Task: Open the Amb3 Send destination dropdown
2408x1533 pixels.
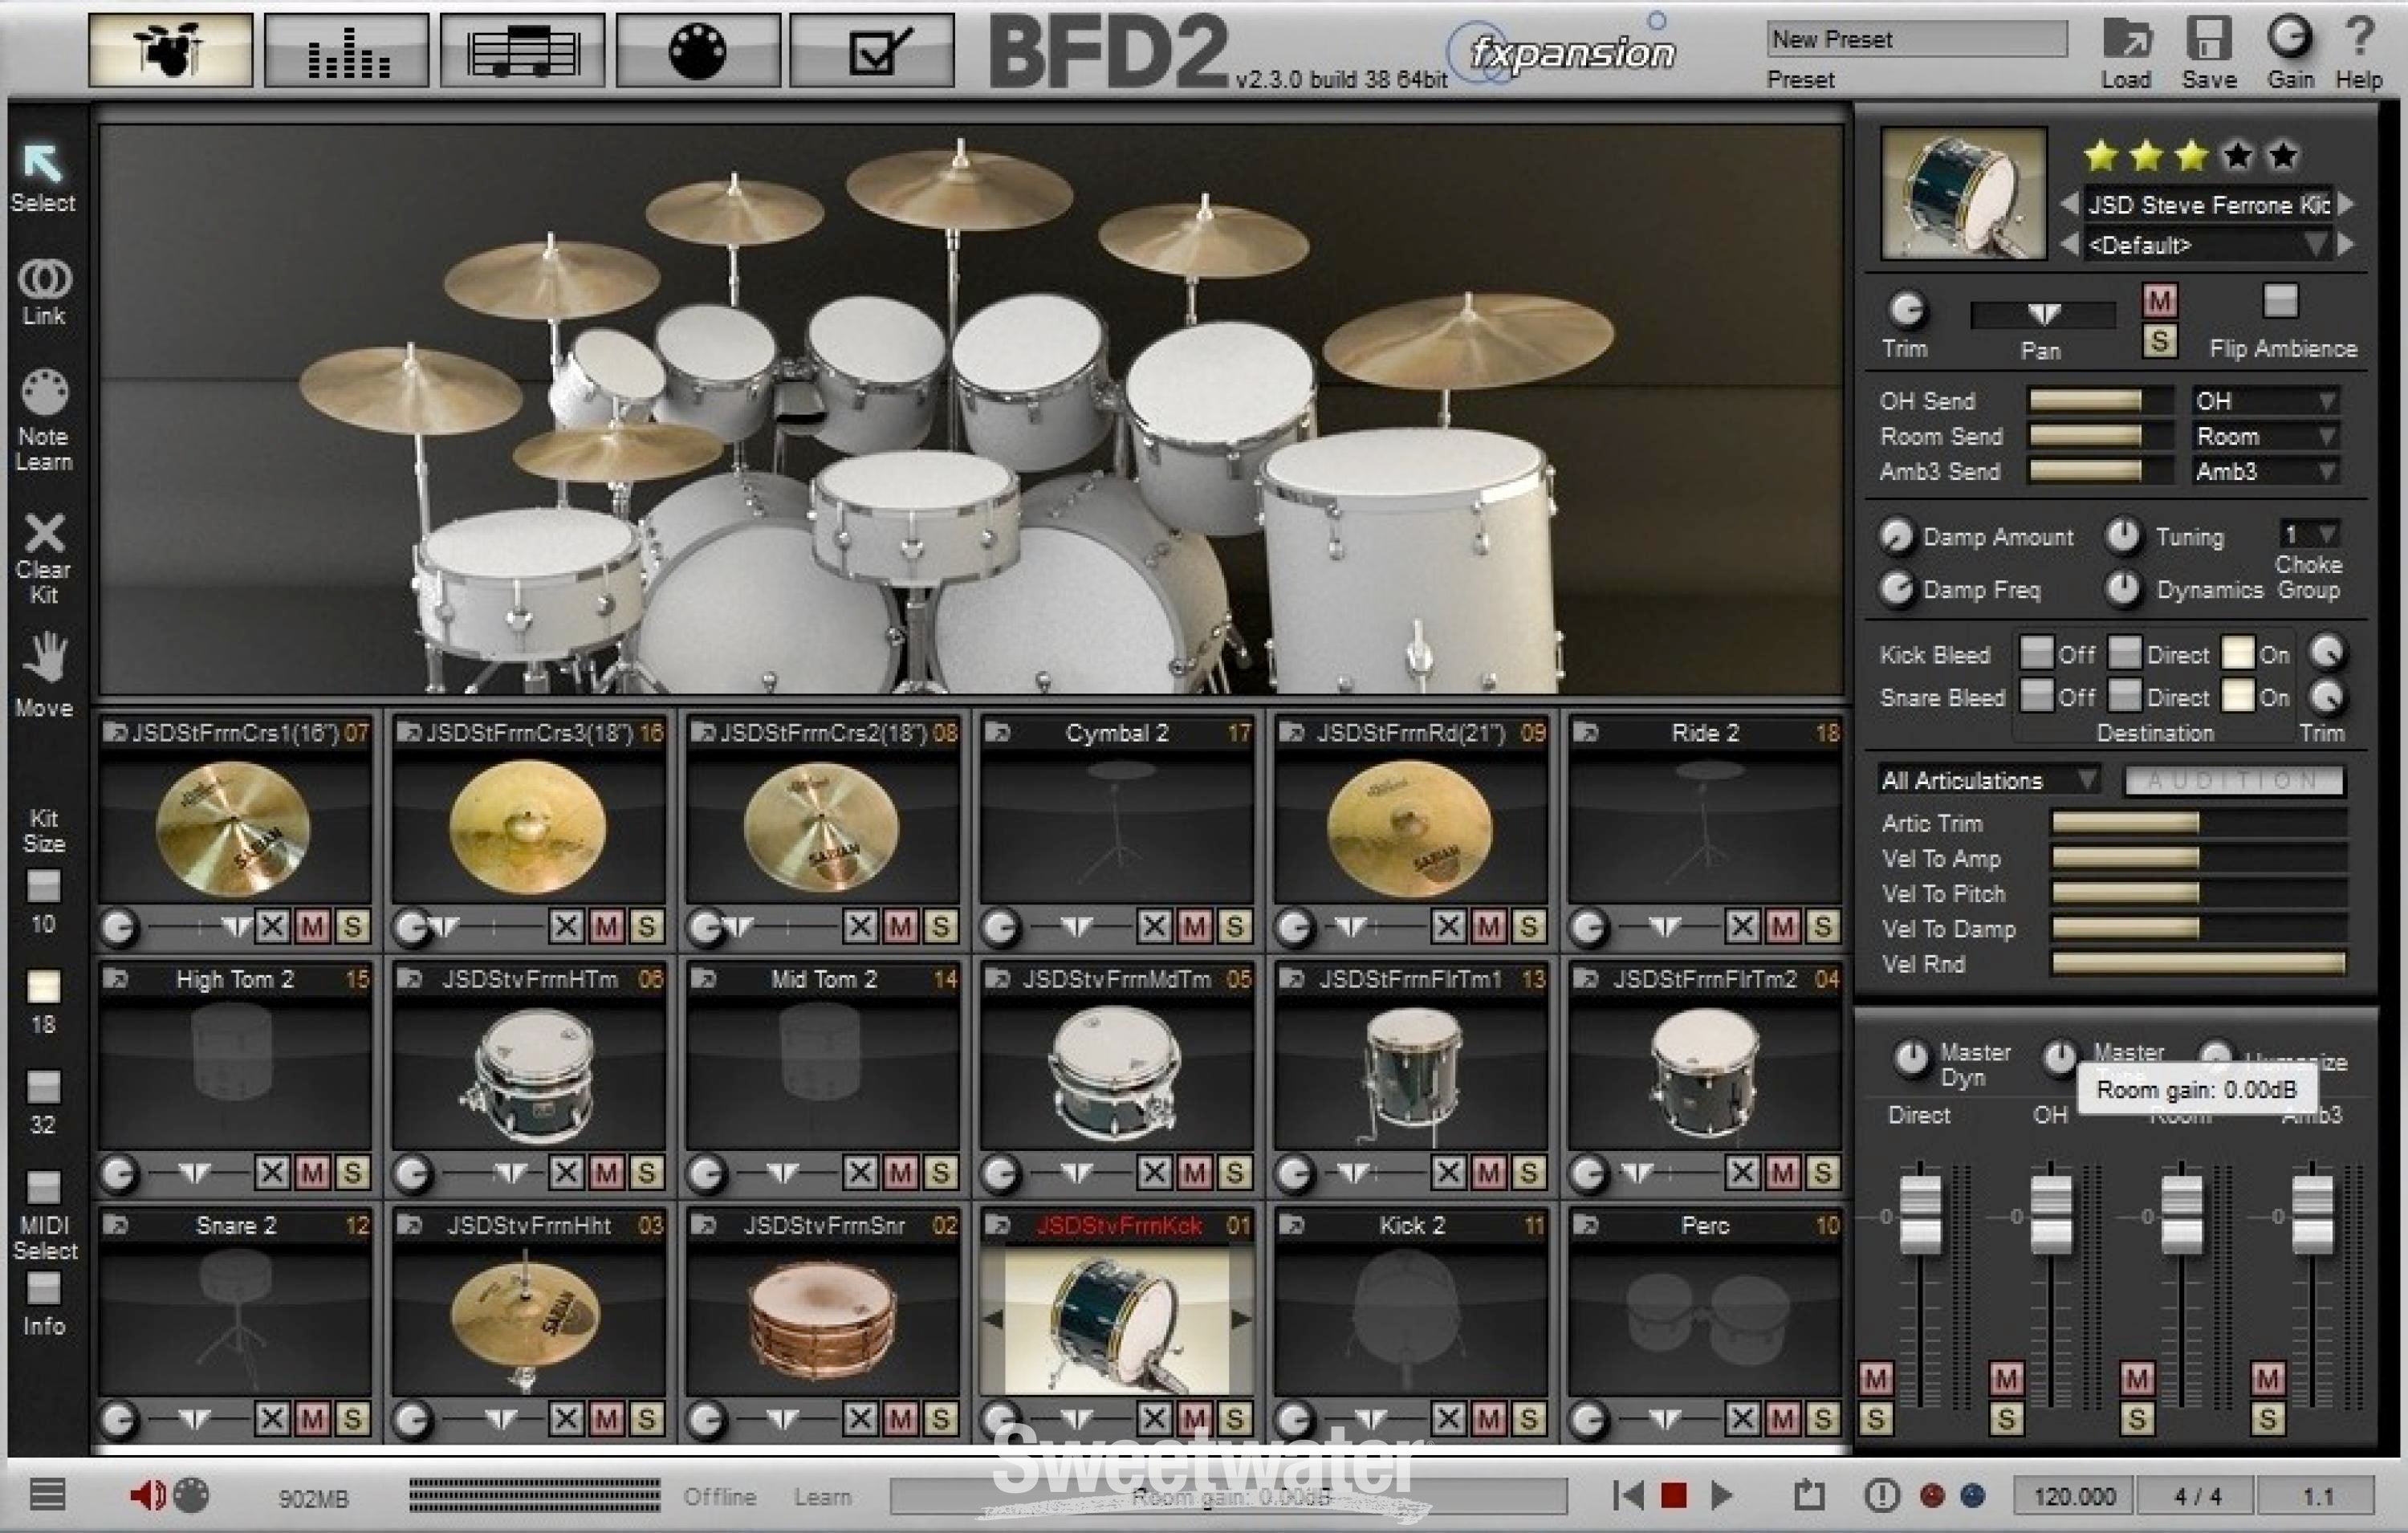Action: (x=2267, y=471)
